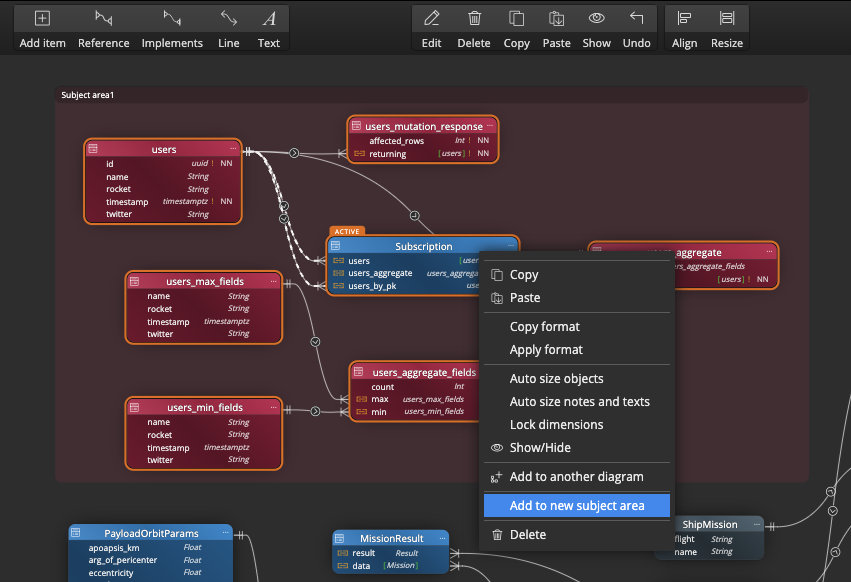Open users_mutation_response table ellipsis menu
The width and height of the screenshot is (851, 582).
(x=489, y=126)
